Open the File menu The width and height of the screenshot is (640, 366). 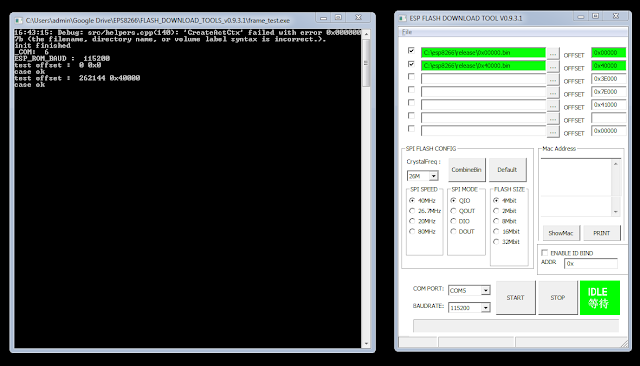(x=407, y=32)
